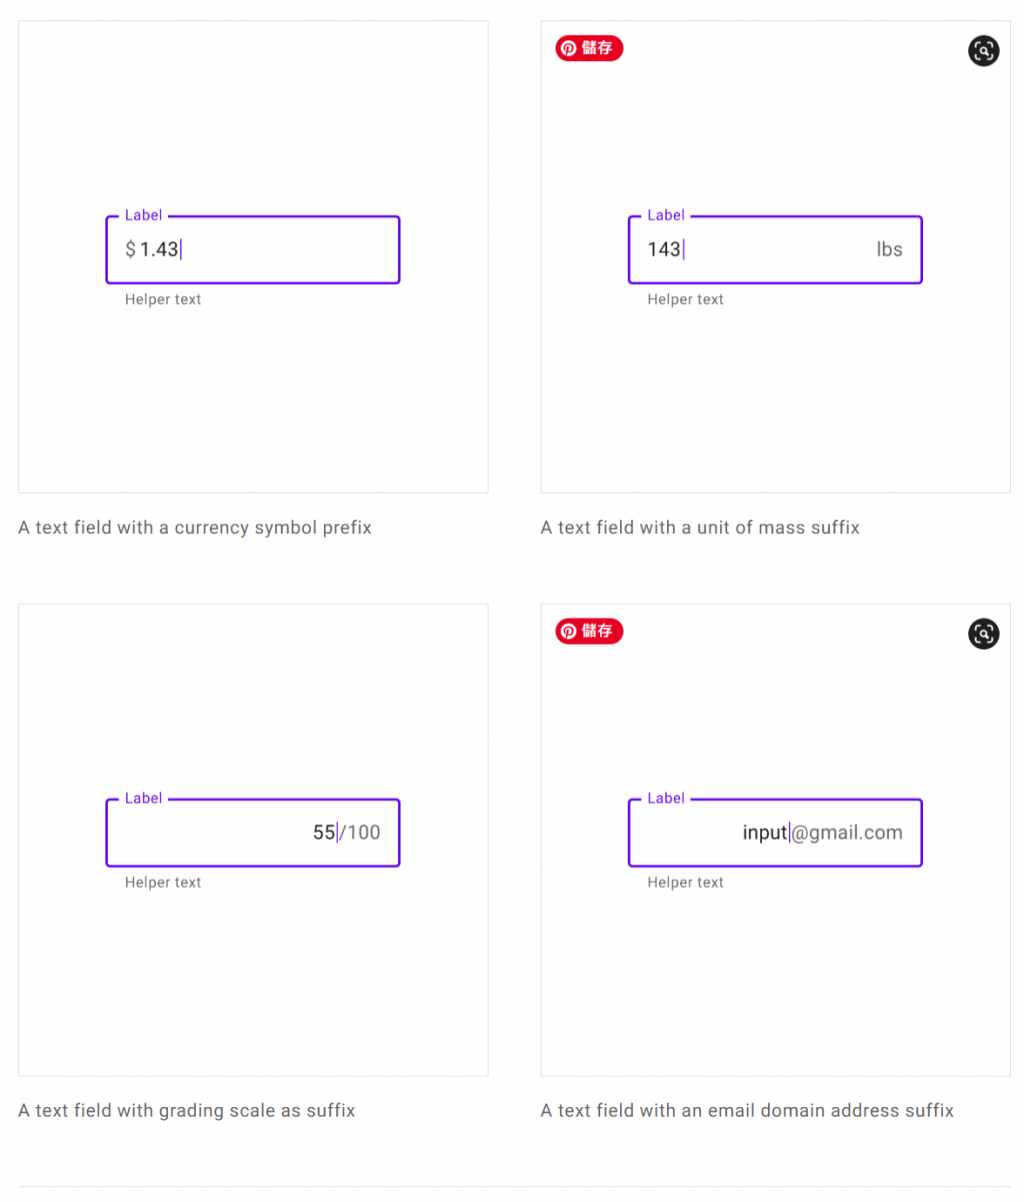1024x1202 pixels.
Task: Click visual search icon on email suffix image
Action: (x=983, y=634)
